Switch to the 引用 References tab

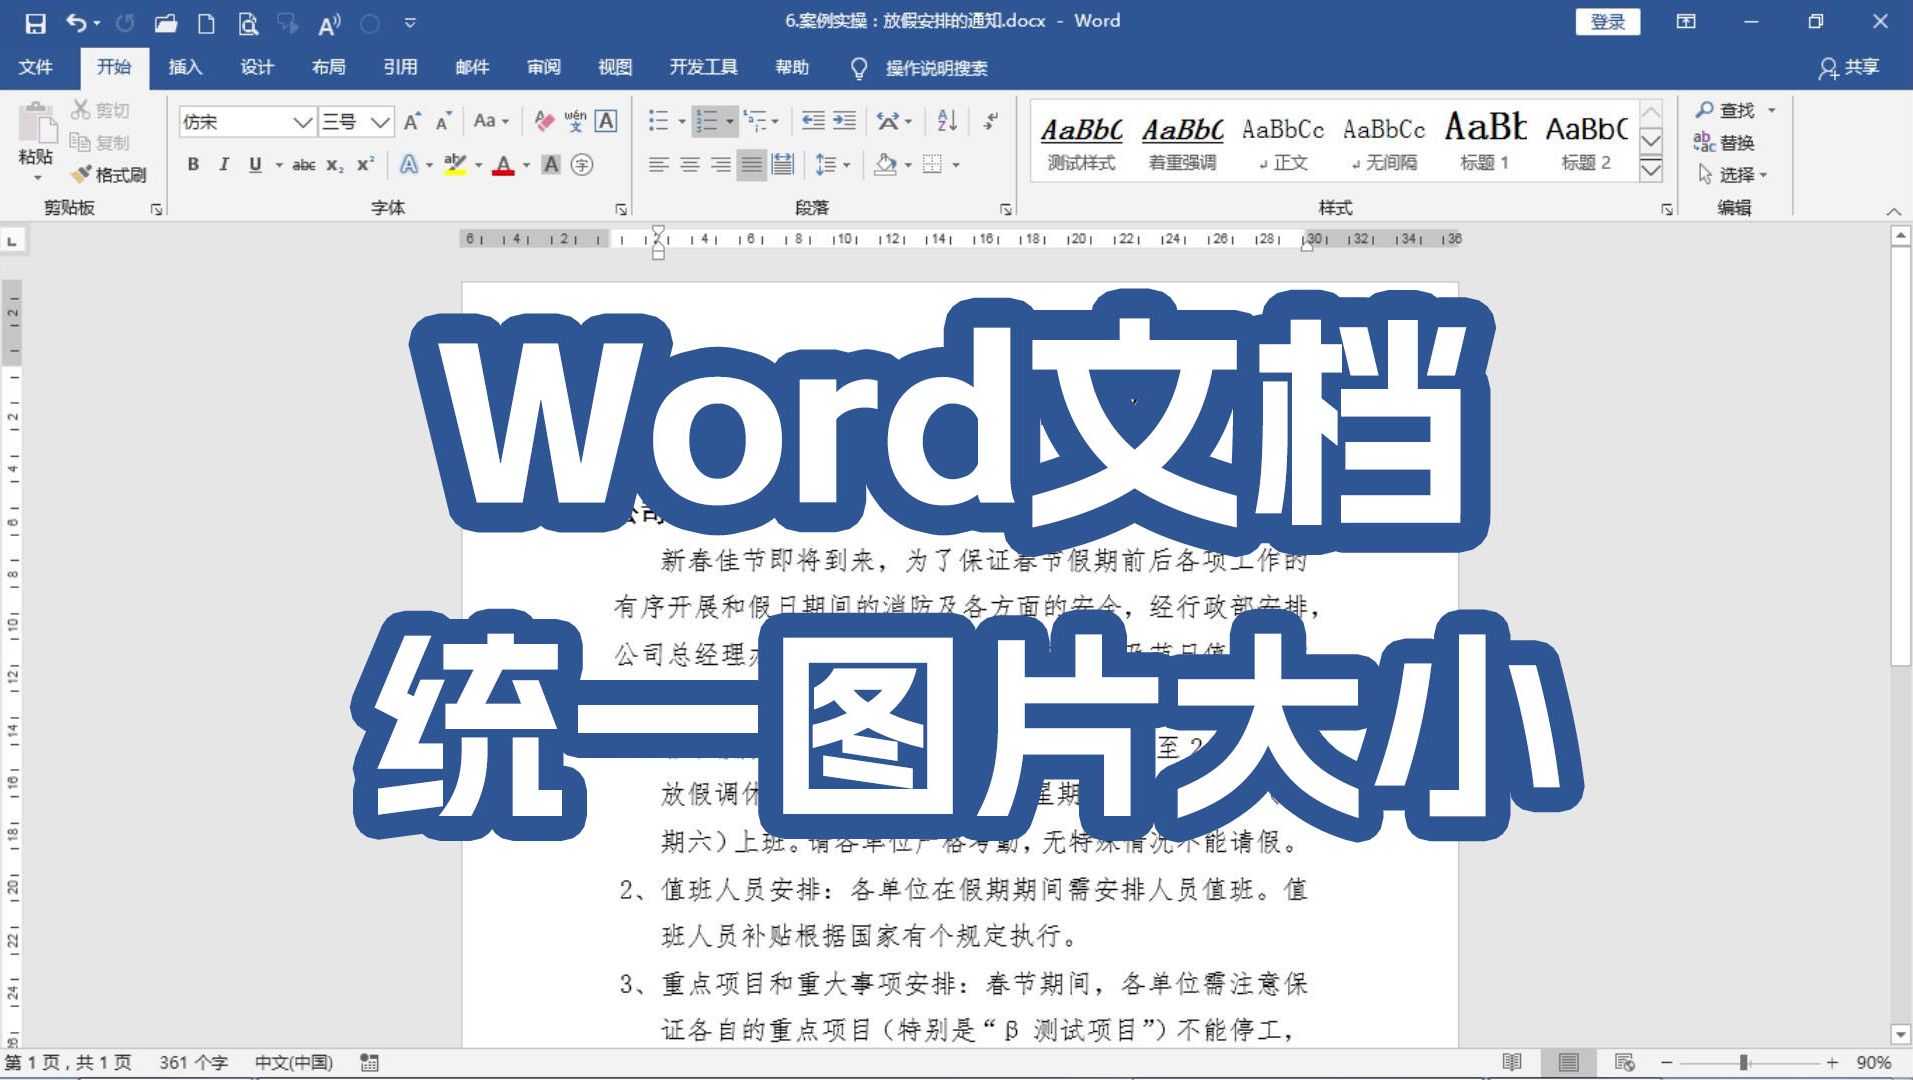[400, 67]
